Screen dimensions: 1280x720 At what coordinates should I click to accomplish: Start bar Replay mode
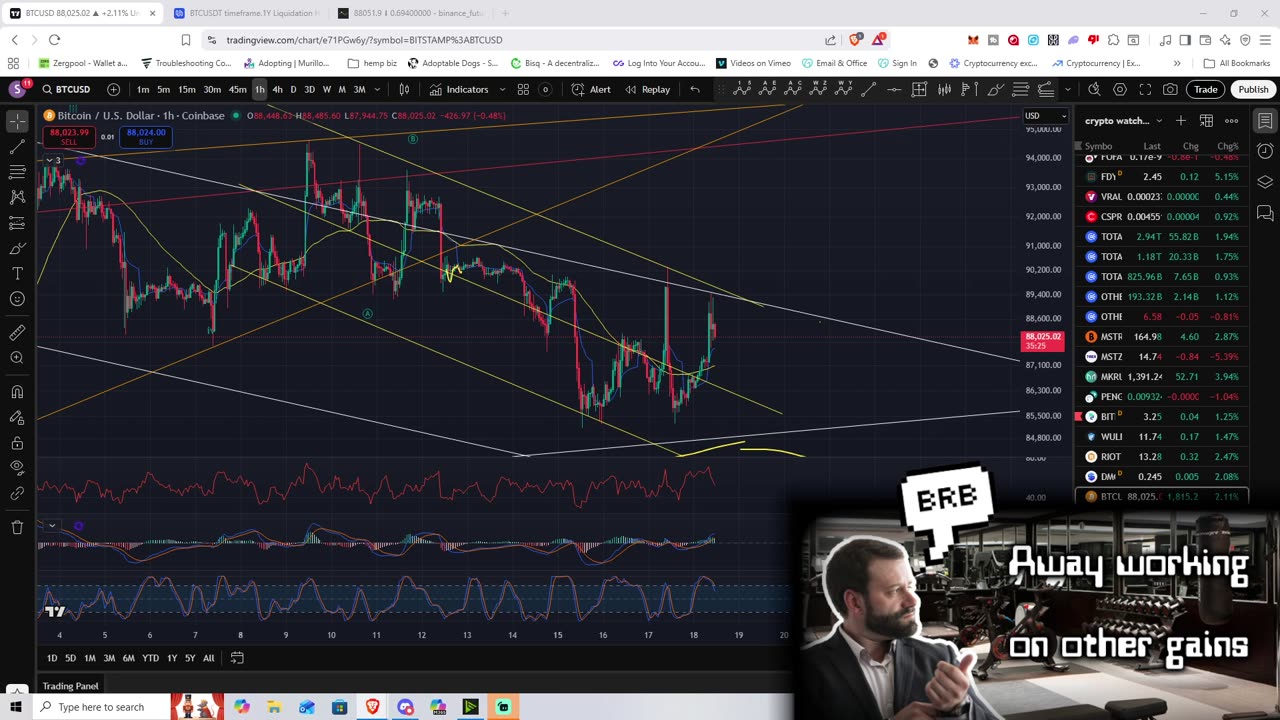647,90
